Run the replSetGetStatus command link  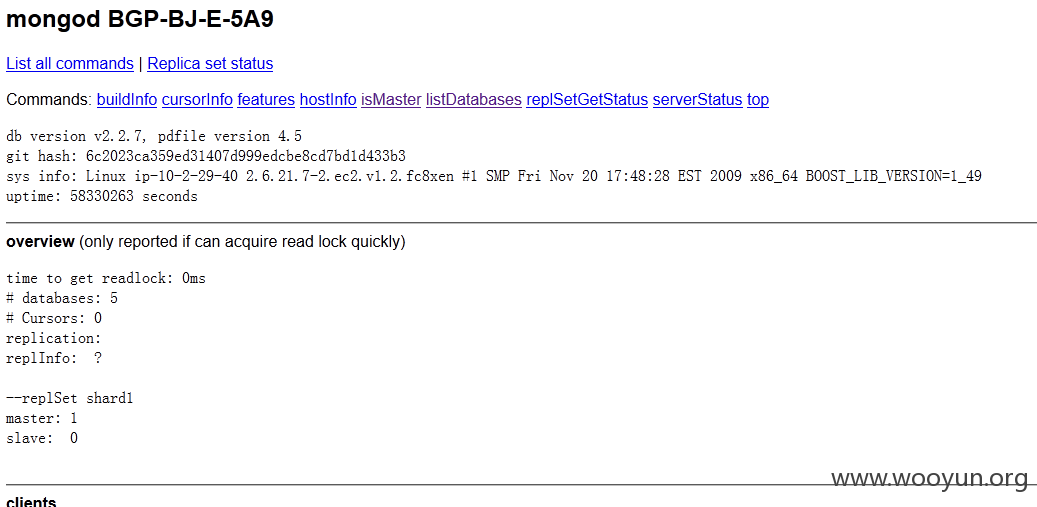click(587, 99)
